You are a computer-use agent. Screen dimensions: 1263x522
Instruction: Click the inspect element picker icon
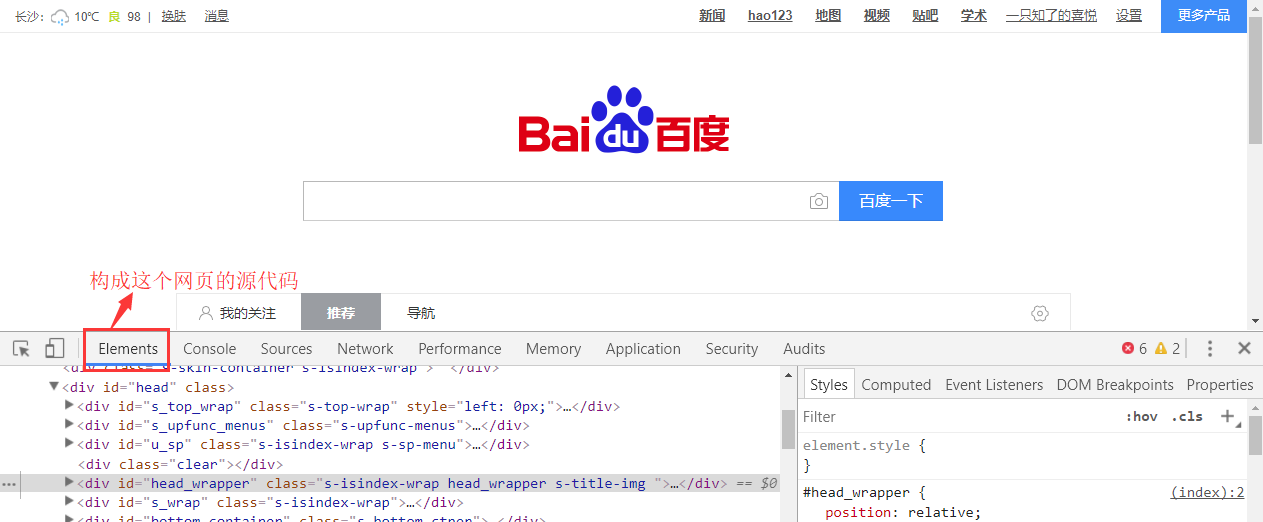(21, 348)
